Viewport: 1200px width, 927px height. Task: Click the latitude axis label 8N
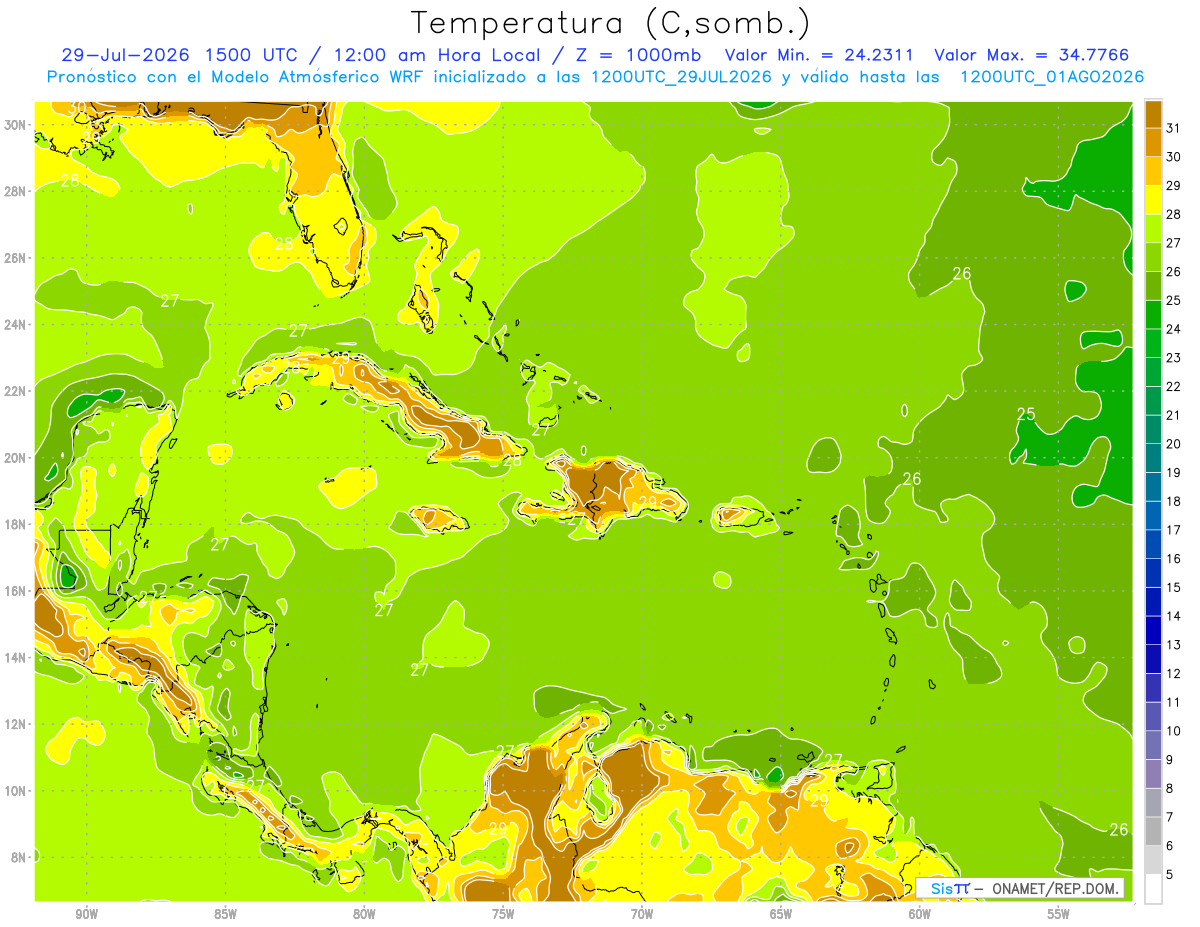19,857
